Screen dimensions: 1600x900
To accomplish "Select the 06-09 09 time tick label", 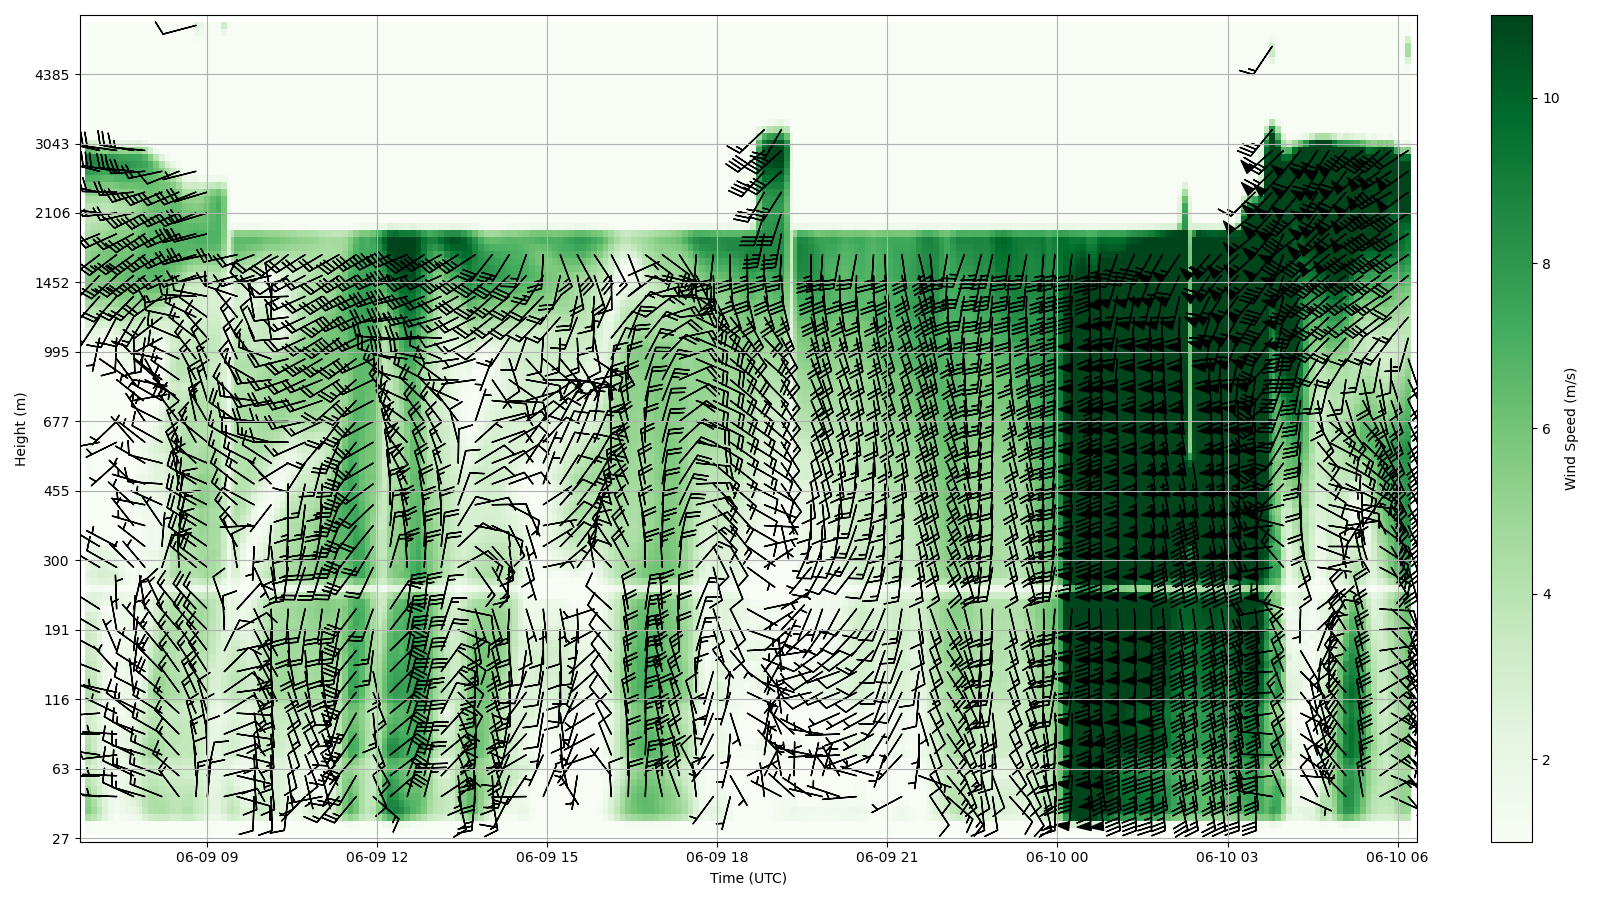I will [207, 857].
